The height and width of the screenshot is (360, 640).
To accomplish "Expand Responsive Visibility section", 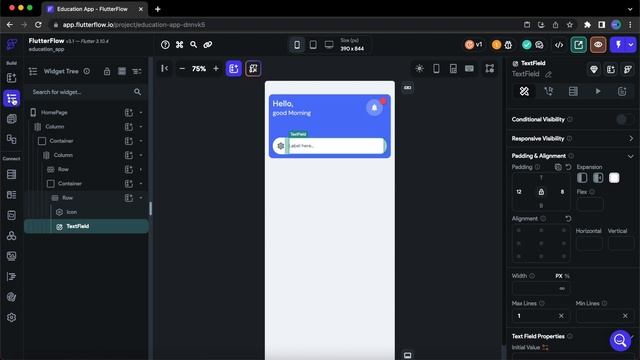I will tap(631, 138).
